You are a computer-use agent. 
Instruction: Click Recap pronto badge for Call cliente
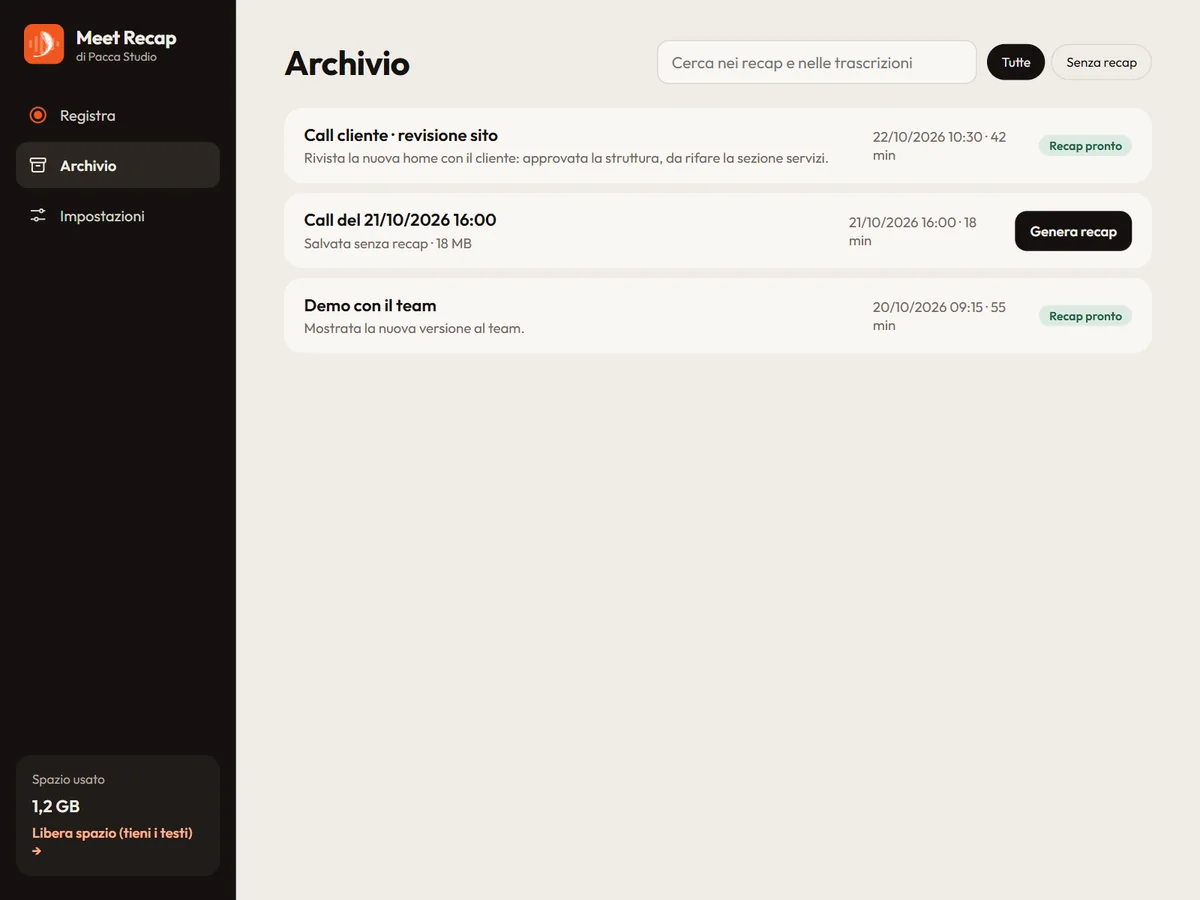[1085, 146]
